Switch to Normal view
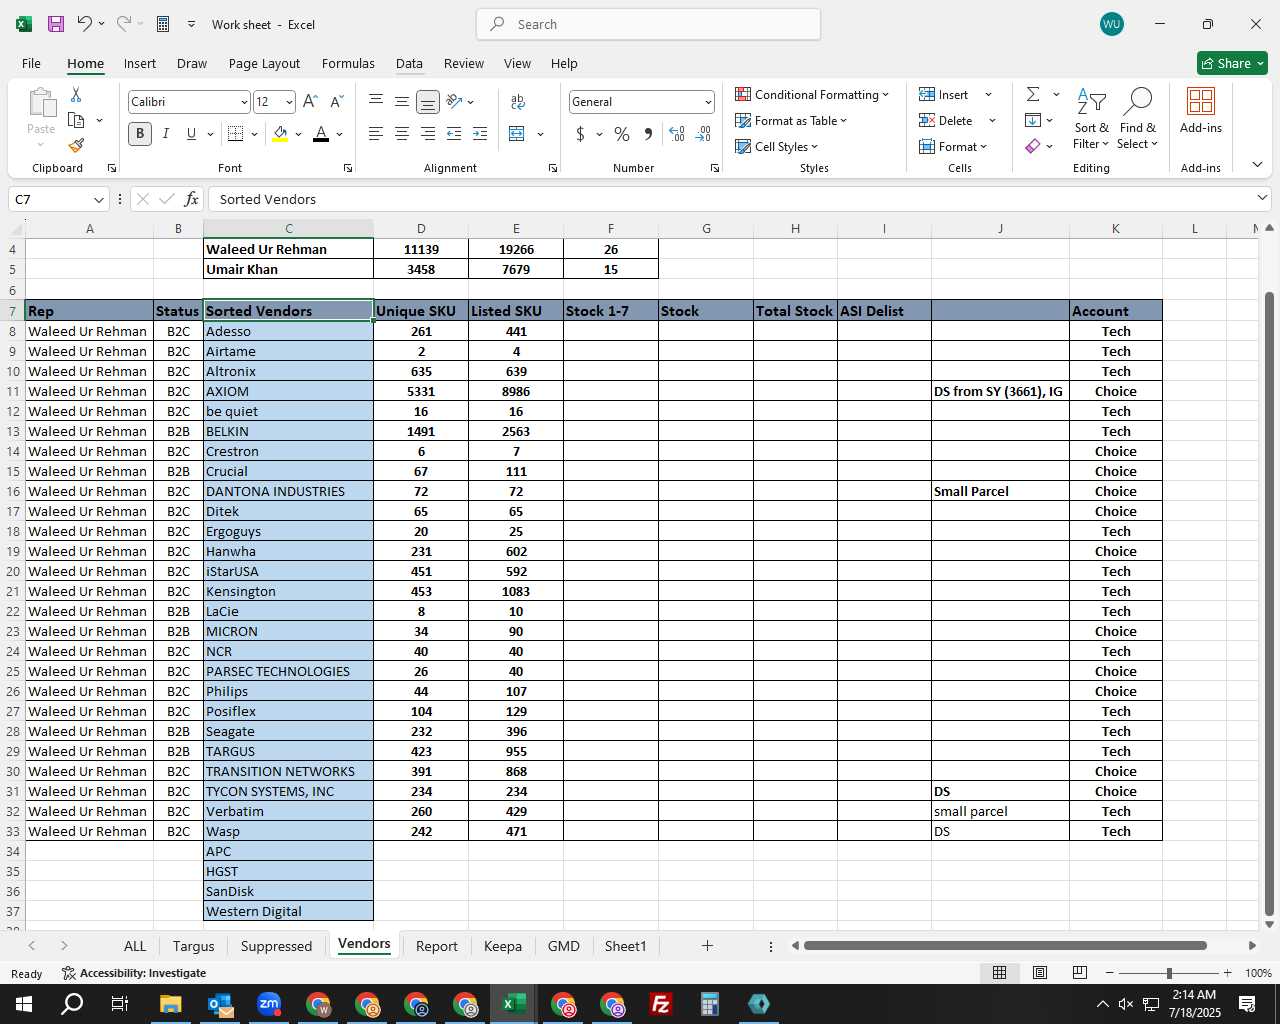1280x1024 pixels. click(999, 973)
